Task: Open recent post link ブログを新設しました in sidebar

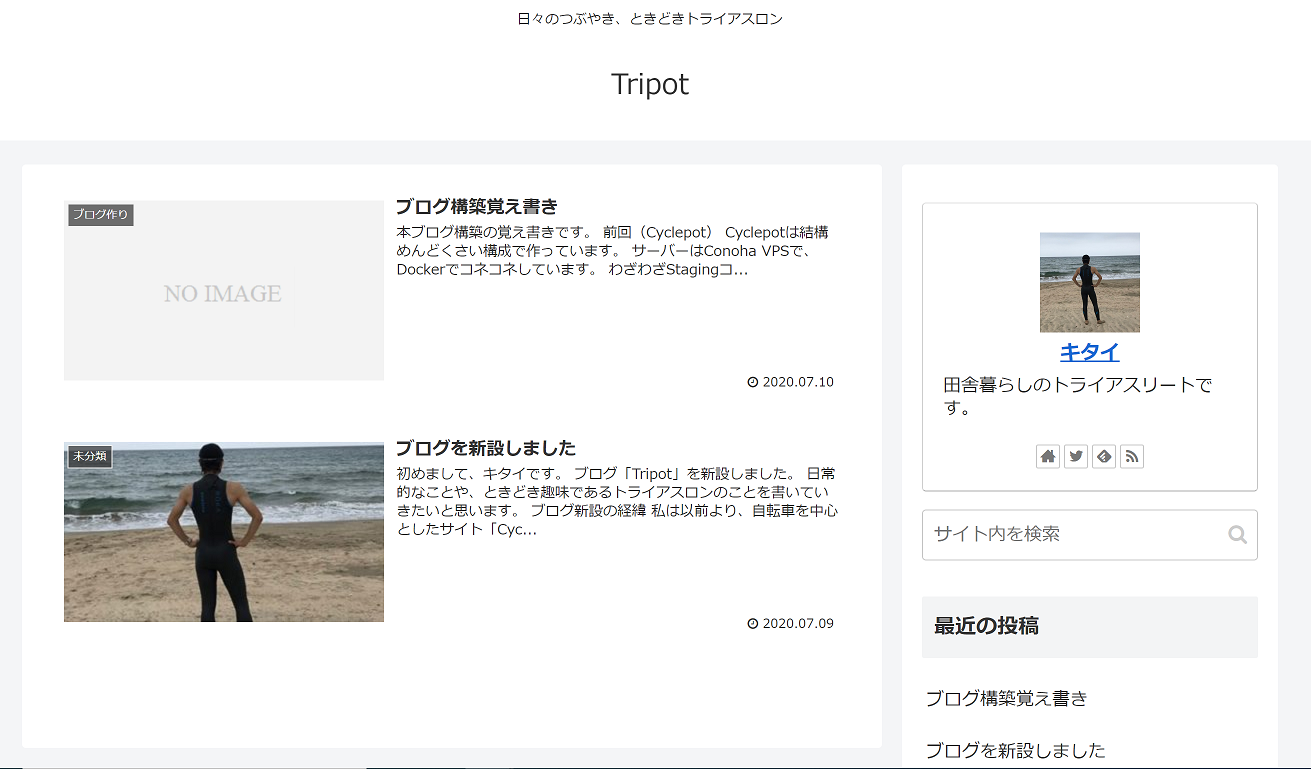Action: click(1015, 750)
